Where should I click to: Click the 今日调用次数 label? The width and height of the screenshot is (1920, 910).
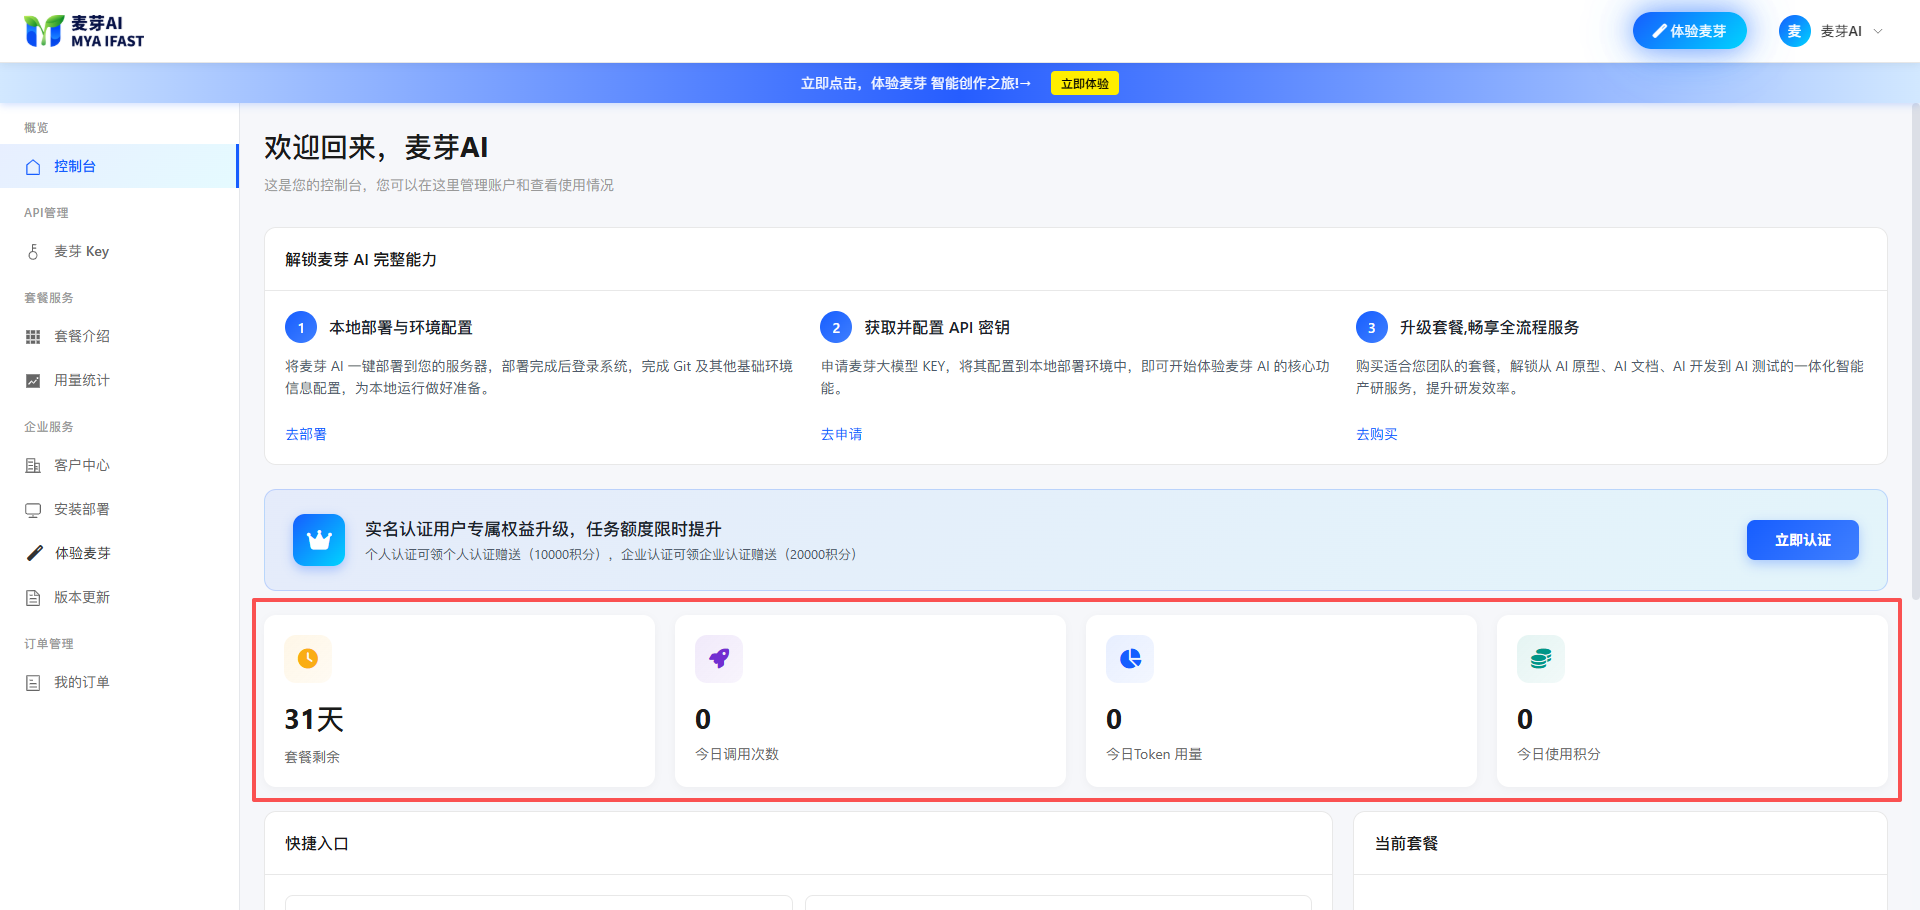737,754
